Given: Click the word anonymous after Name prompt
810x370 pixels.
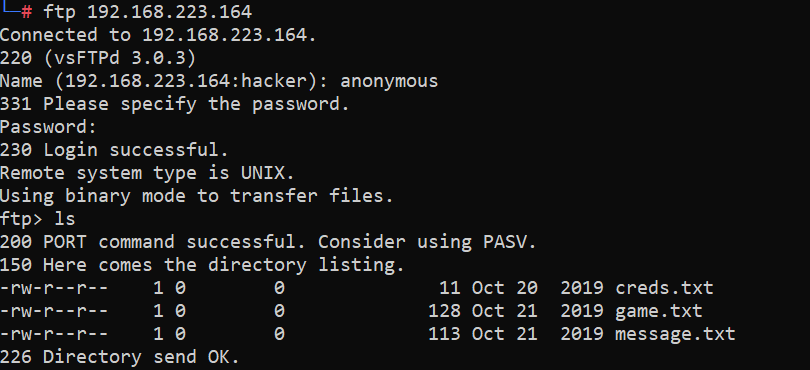Looking at the screenshot, I should pos(389,81).
